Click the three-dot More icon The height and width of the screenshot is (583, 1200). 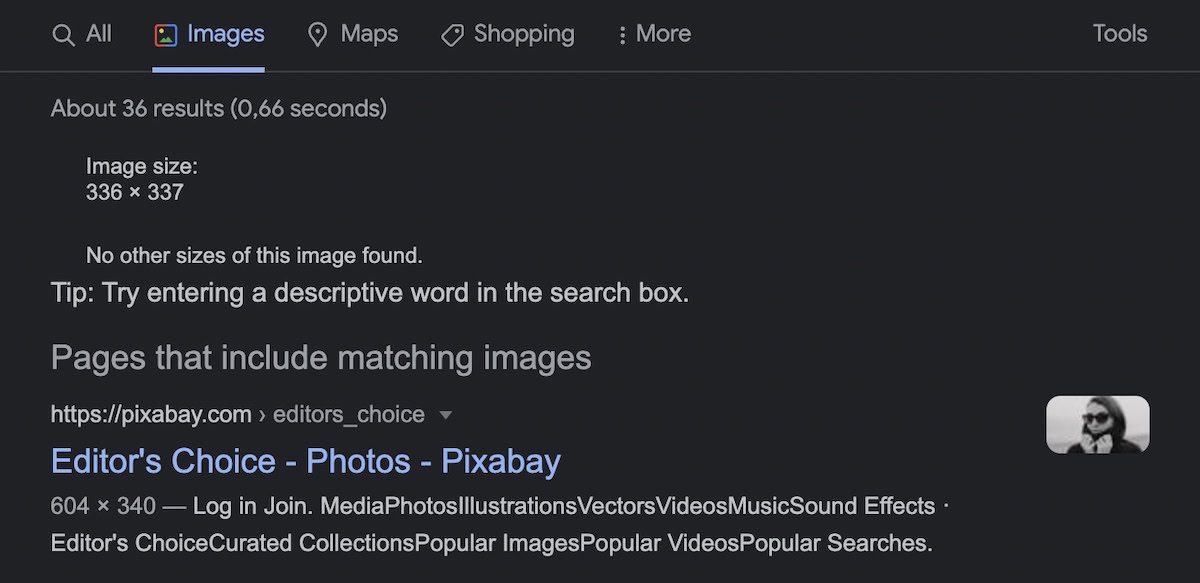pyautogui.click(x=622, y=35)
